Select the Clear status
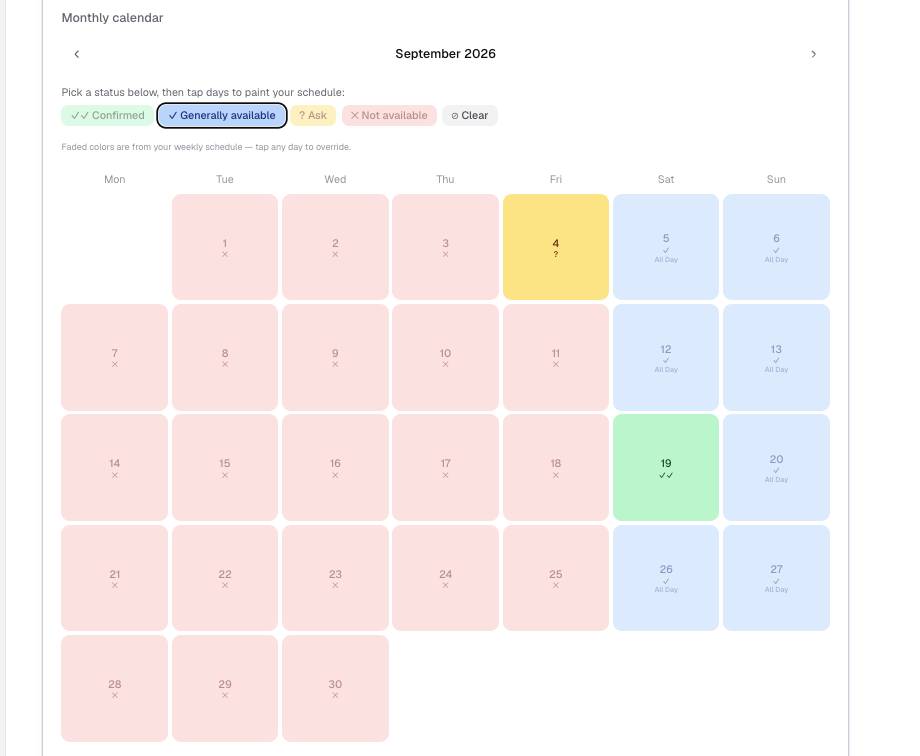Viewport: 920px width, 756px height. tap(469, 116)
